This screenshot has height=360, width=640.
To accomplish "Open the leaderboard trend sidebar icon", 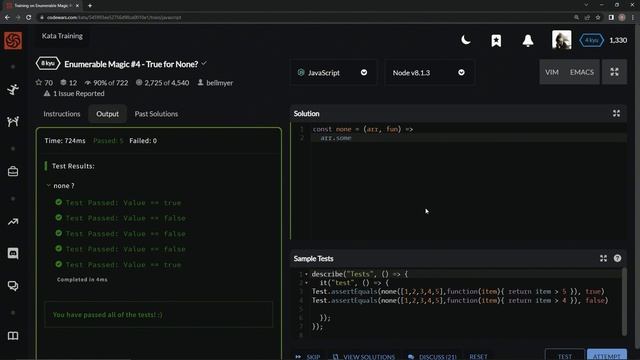I will tap(13, 222).
